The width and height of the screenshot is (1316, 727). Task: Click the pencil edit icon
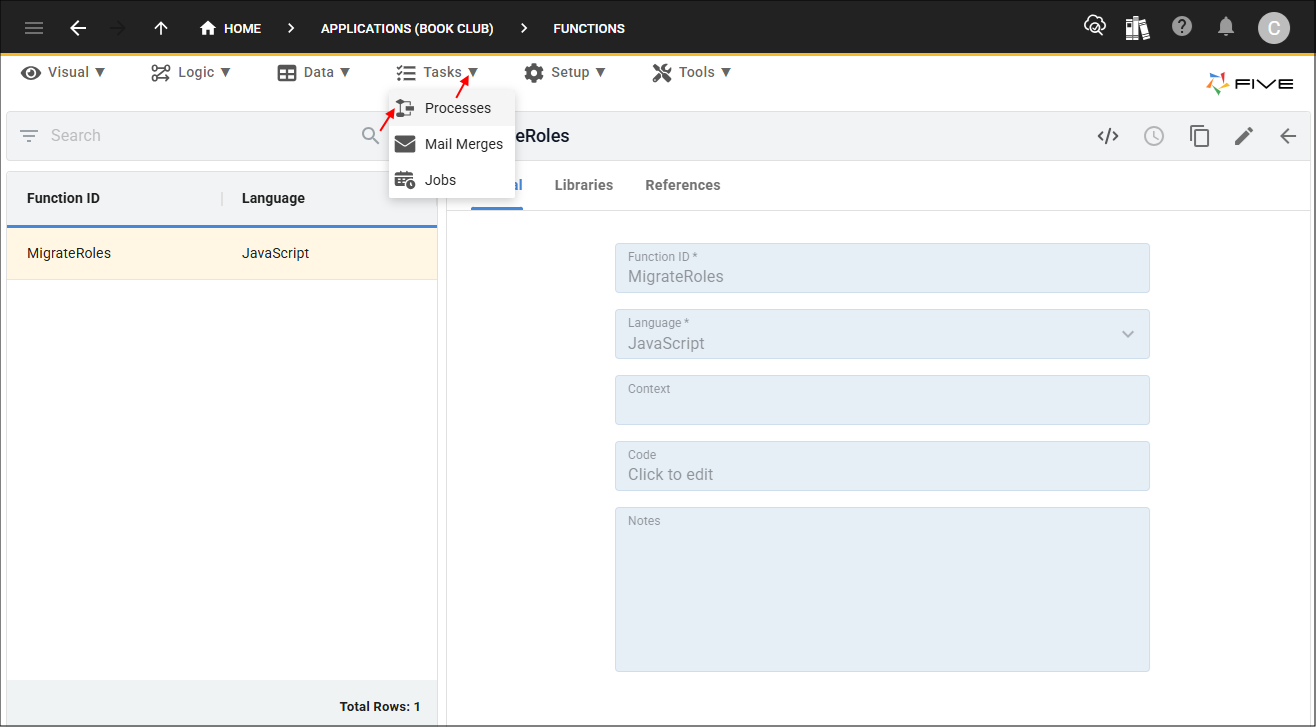[x=1244, y=136]
